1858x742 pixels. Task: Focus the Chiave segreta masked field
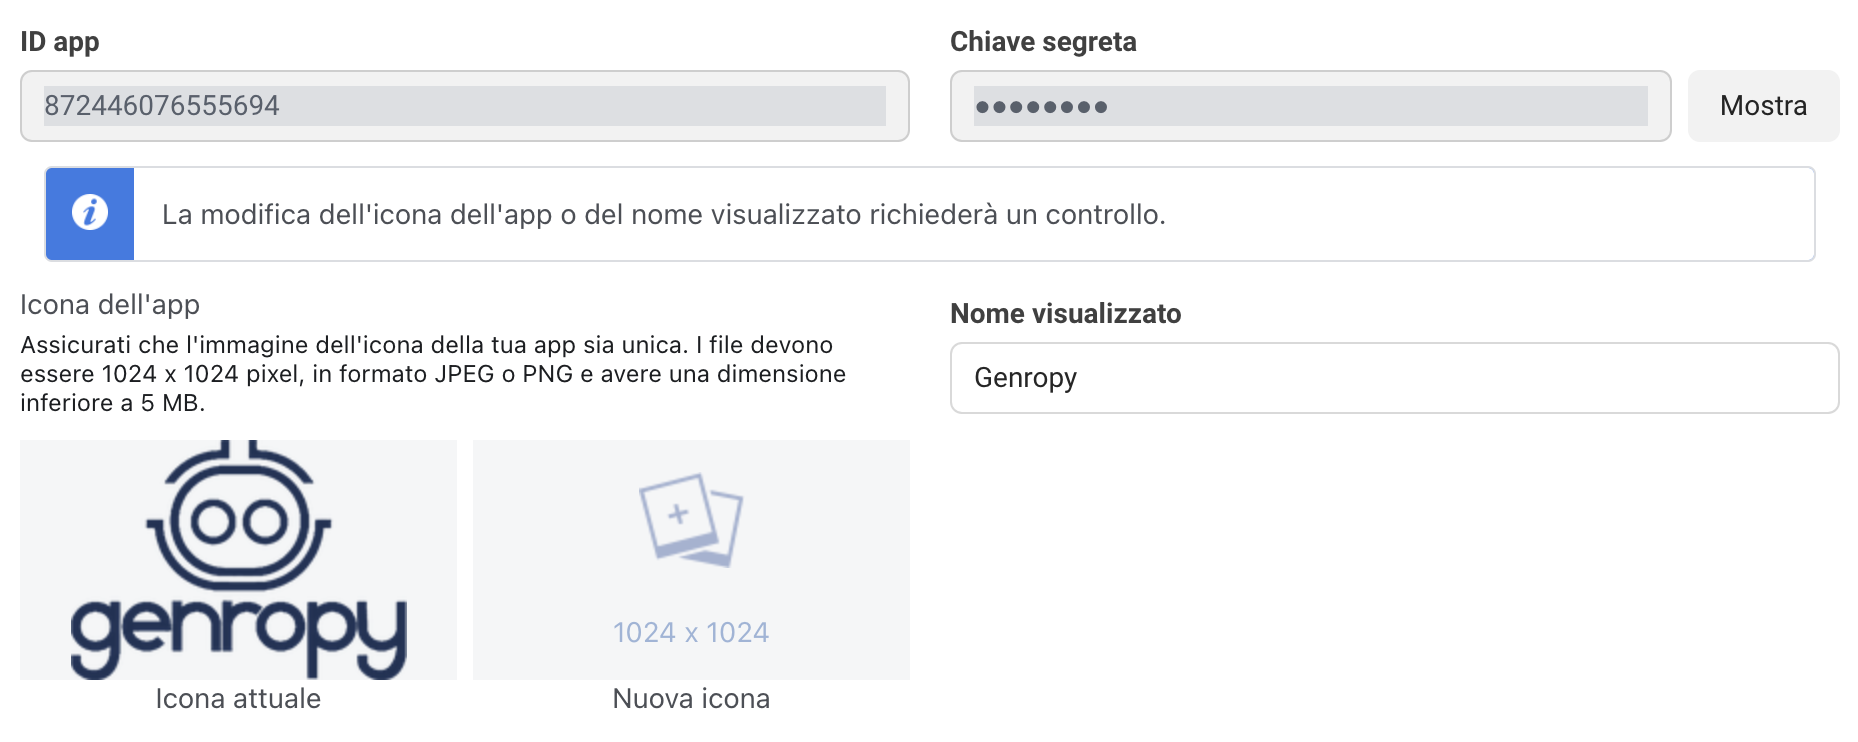(1310, 106)
